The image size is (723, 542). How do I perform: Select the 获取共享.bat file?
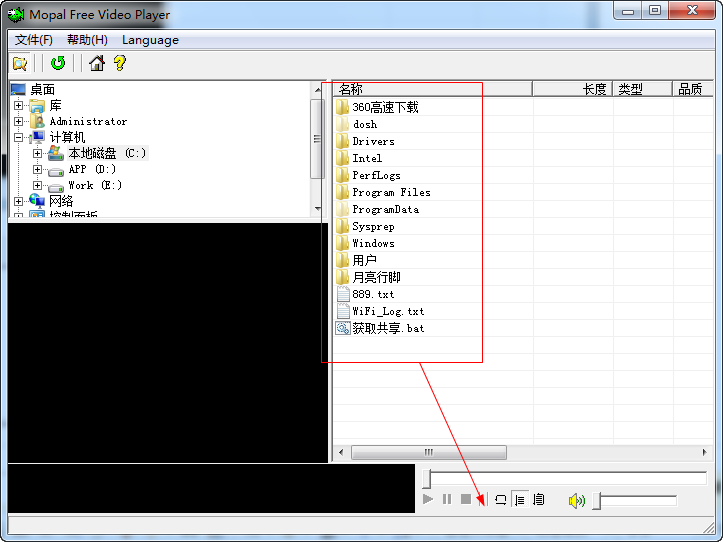click(x=388, y=328)
